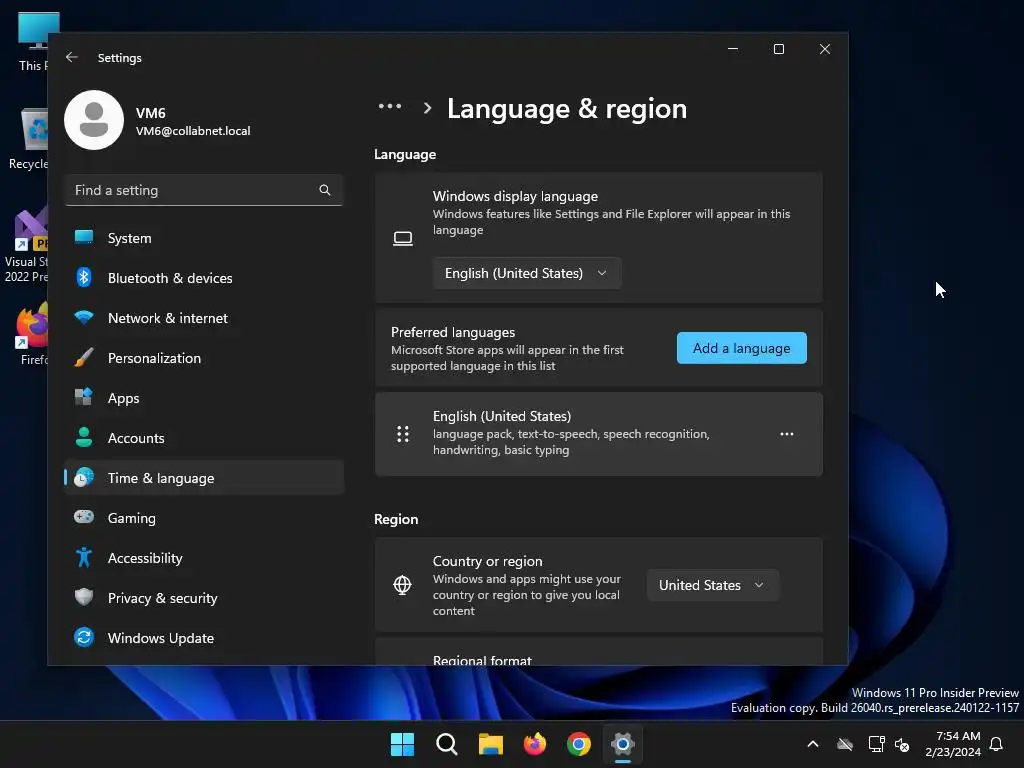Click the Add a language button
This screenshot has width=1024, height=768.
click(x=741, y=348)
